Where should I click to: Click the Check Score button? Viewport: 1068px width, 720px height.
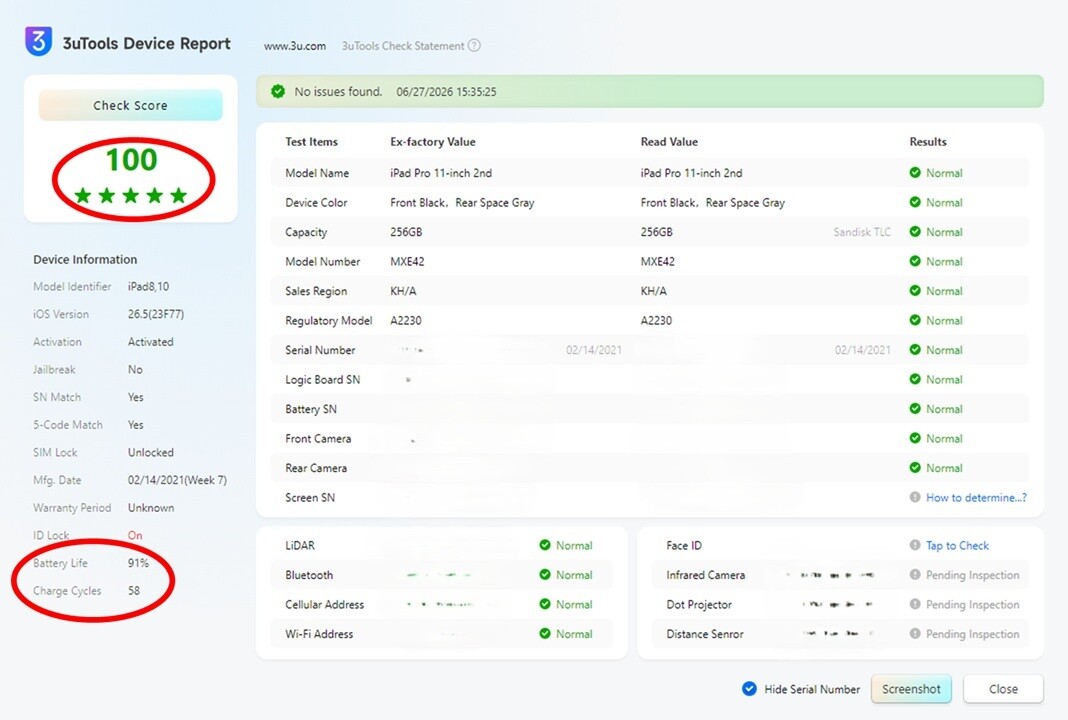(131, 105)
